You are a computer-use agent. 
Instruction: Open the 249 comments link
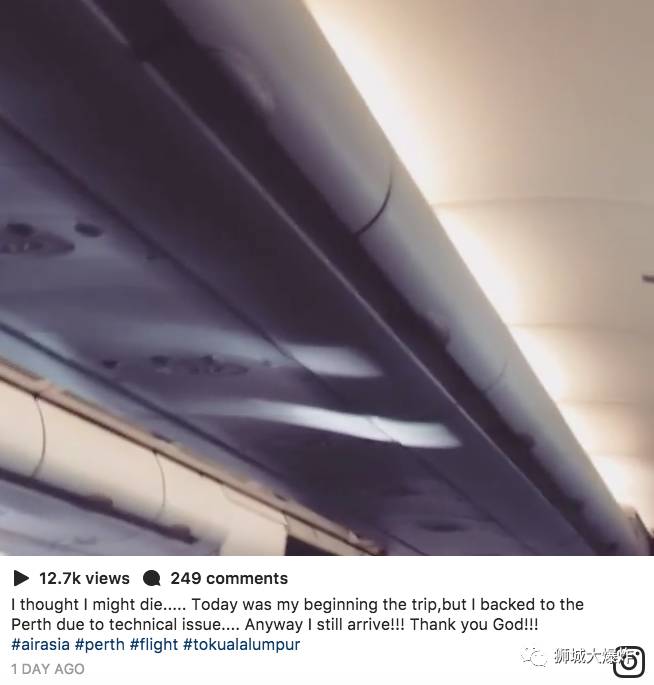pyautogui.click(x=229, y=578)
